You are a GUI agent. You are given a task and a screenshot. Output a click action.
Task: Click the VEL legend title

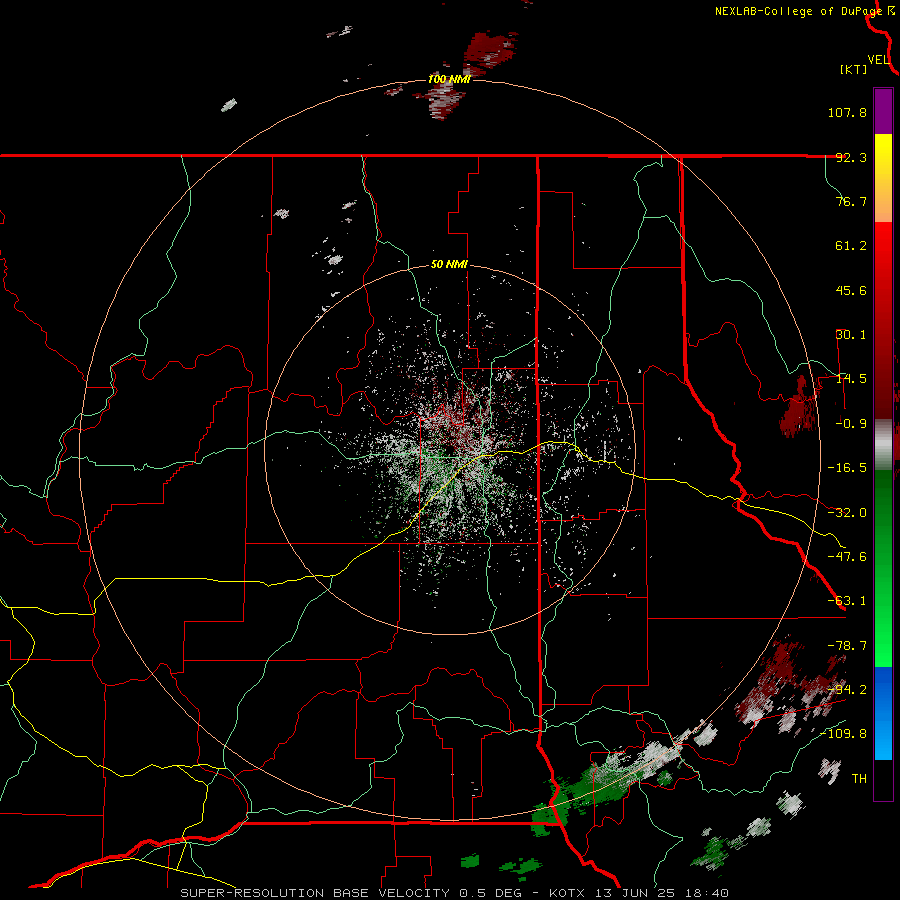tap(878, 60)
